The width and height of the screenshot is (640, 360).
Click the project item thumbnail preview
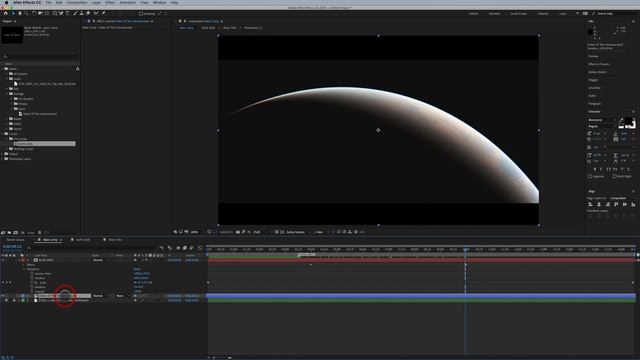click(x=12, y=35)
